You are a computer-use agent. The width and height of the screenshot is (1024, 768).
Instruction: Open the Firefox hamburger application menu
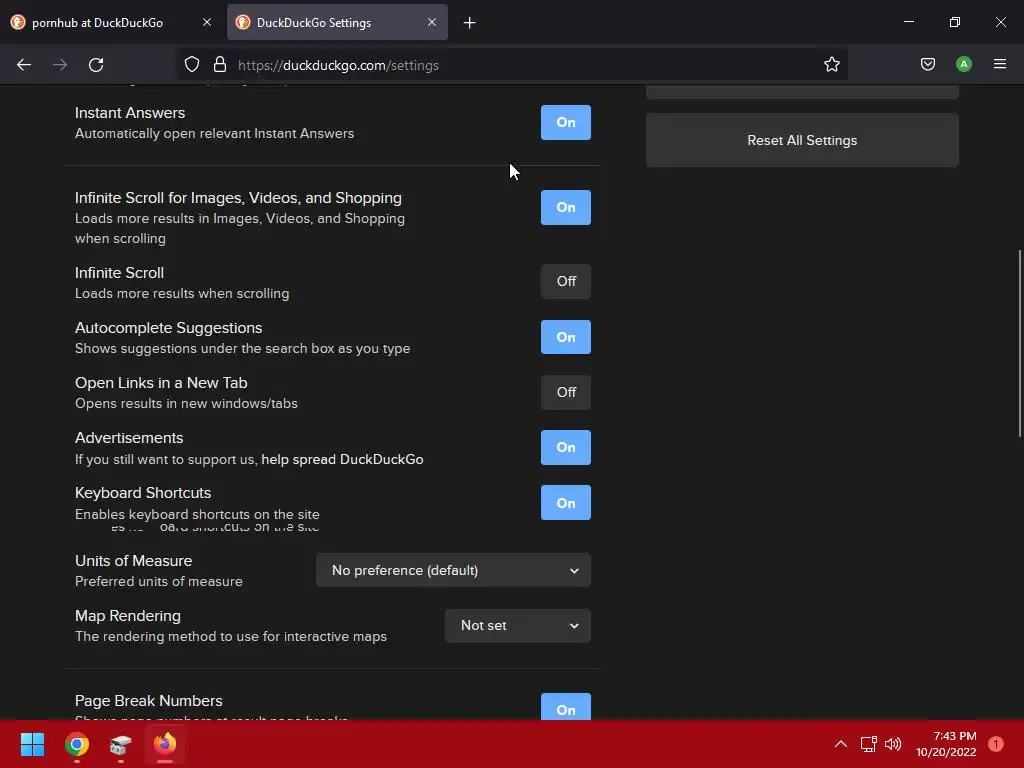pyautogui.click(x=1000, y=64)
